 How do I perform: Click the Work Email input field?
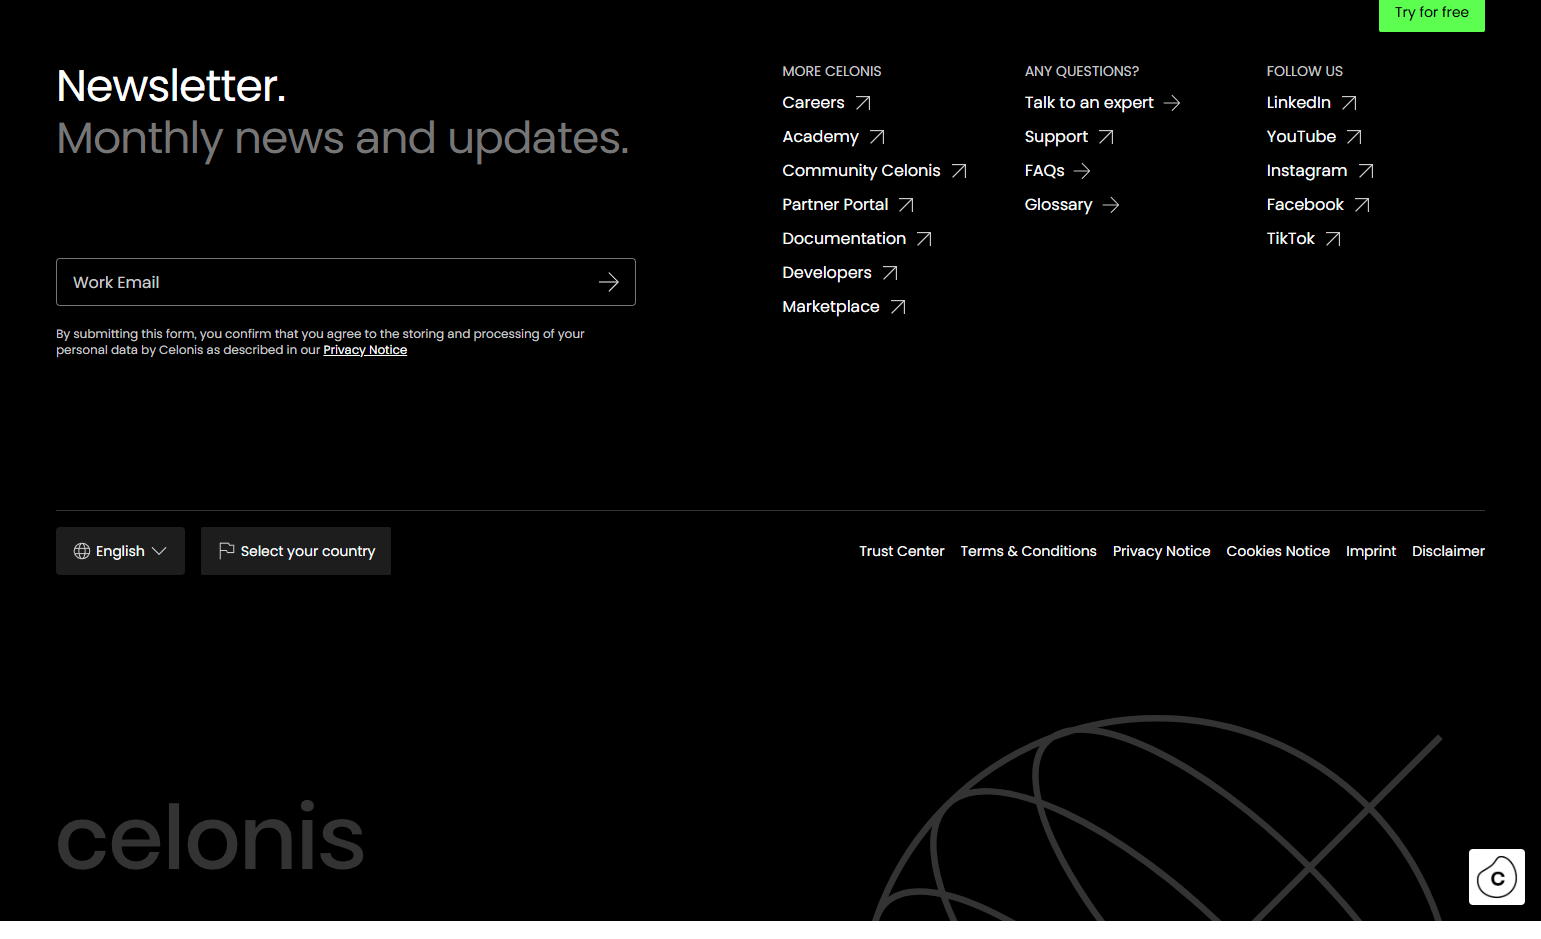pyautogui.click(x=300, y=282)
